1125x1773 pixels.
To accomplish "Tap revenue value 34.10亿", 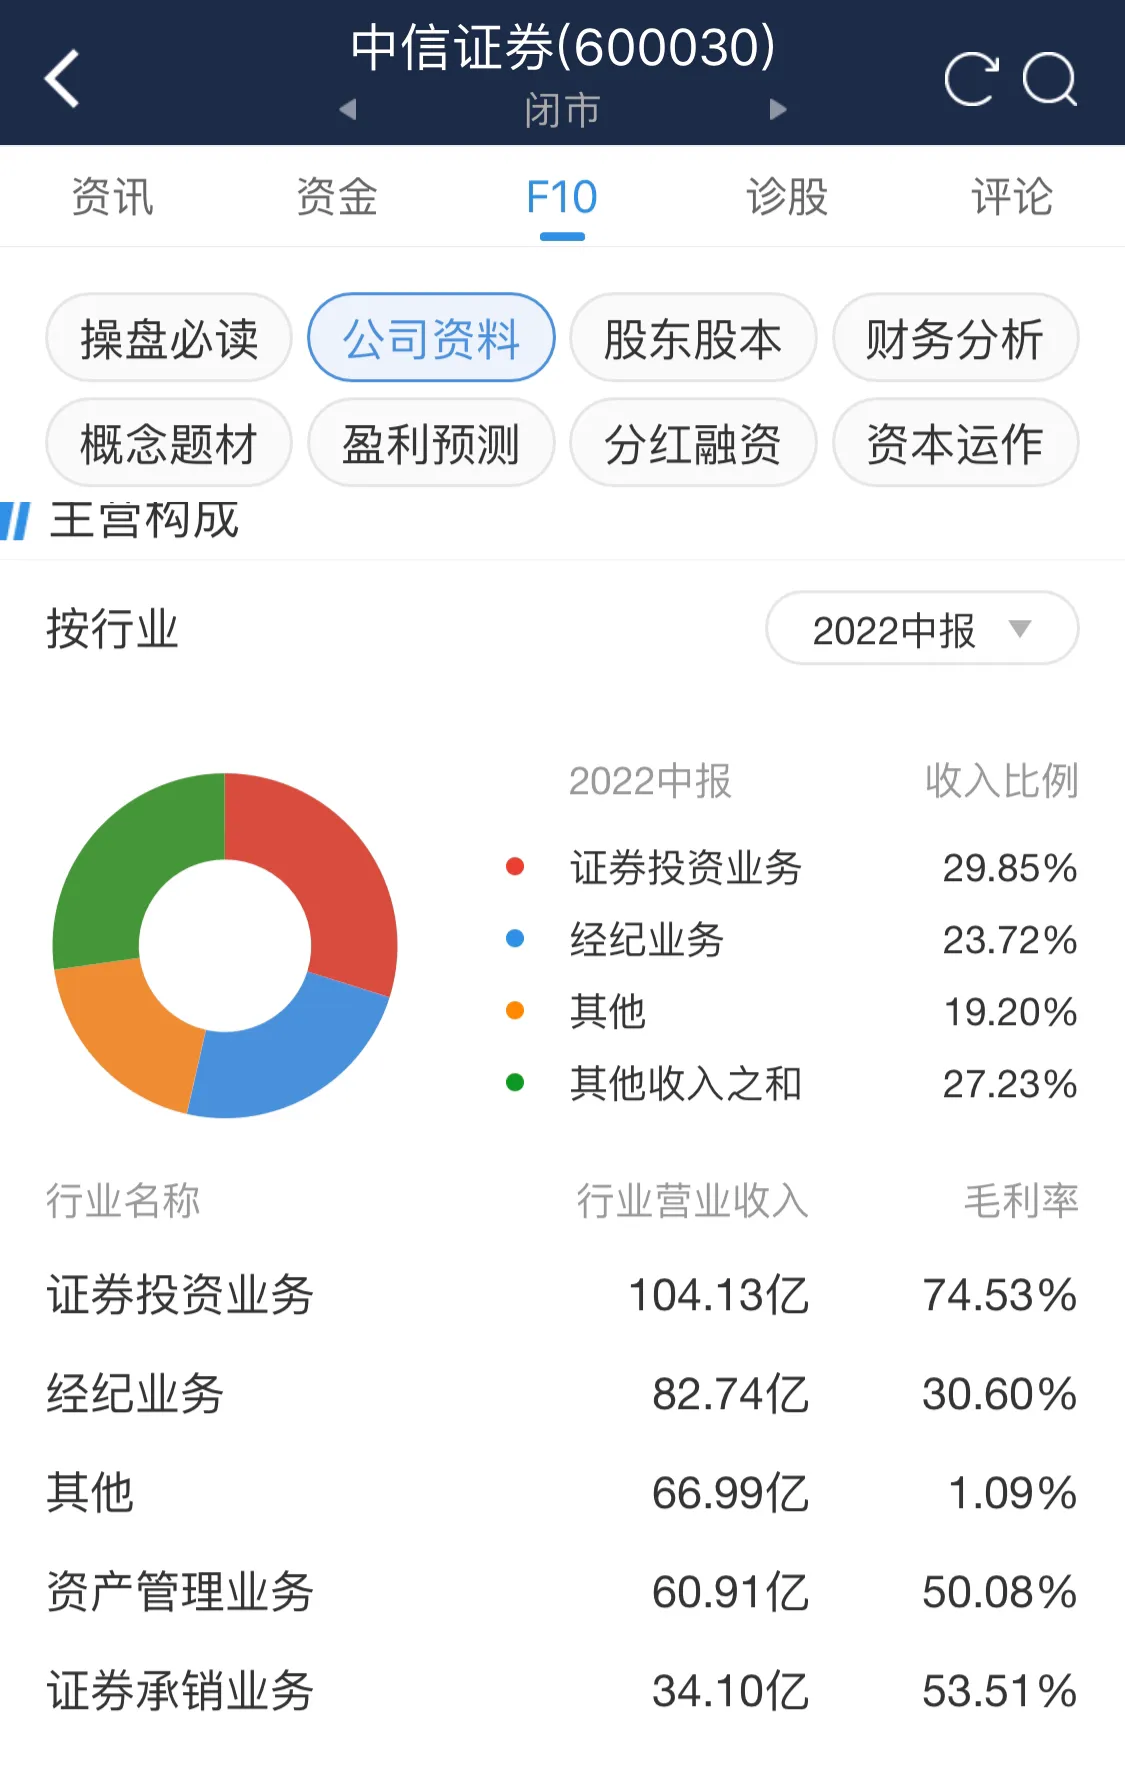I will [x=730, y=1690].
